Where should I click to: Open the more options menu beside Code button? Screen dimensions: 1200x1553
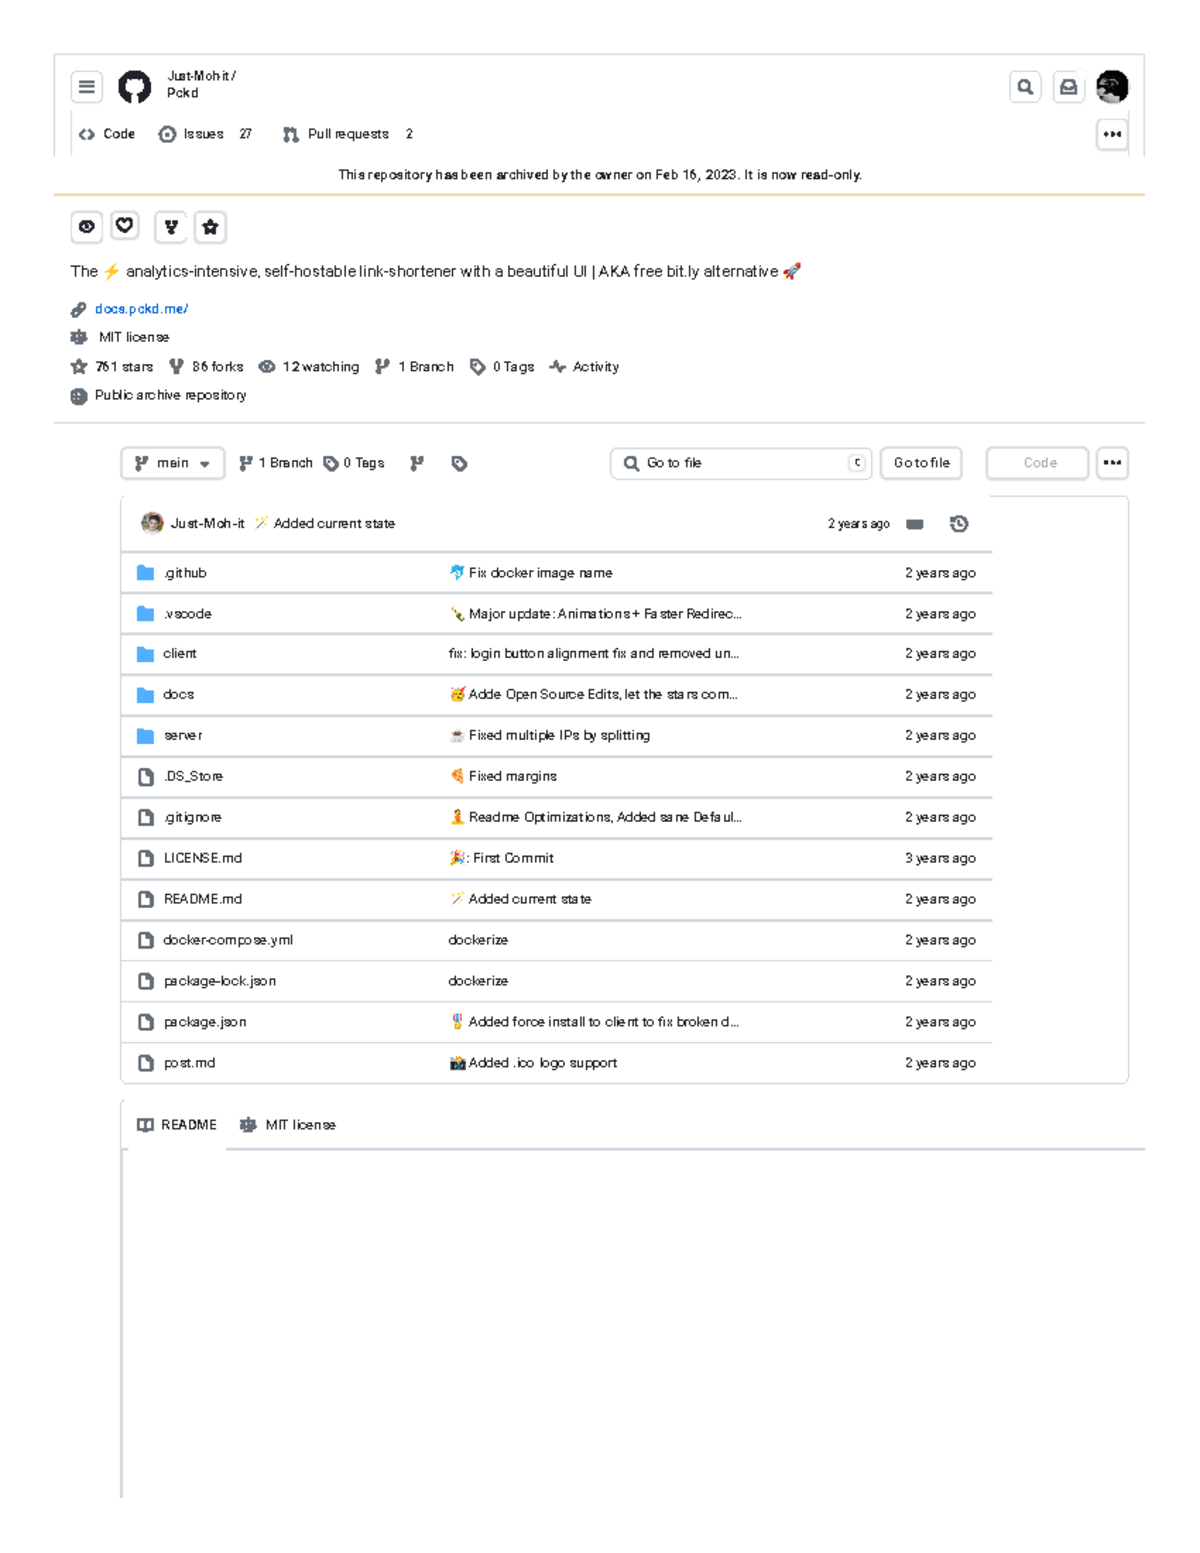pos(1112,463)
